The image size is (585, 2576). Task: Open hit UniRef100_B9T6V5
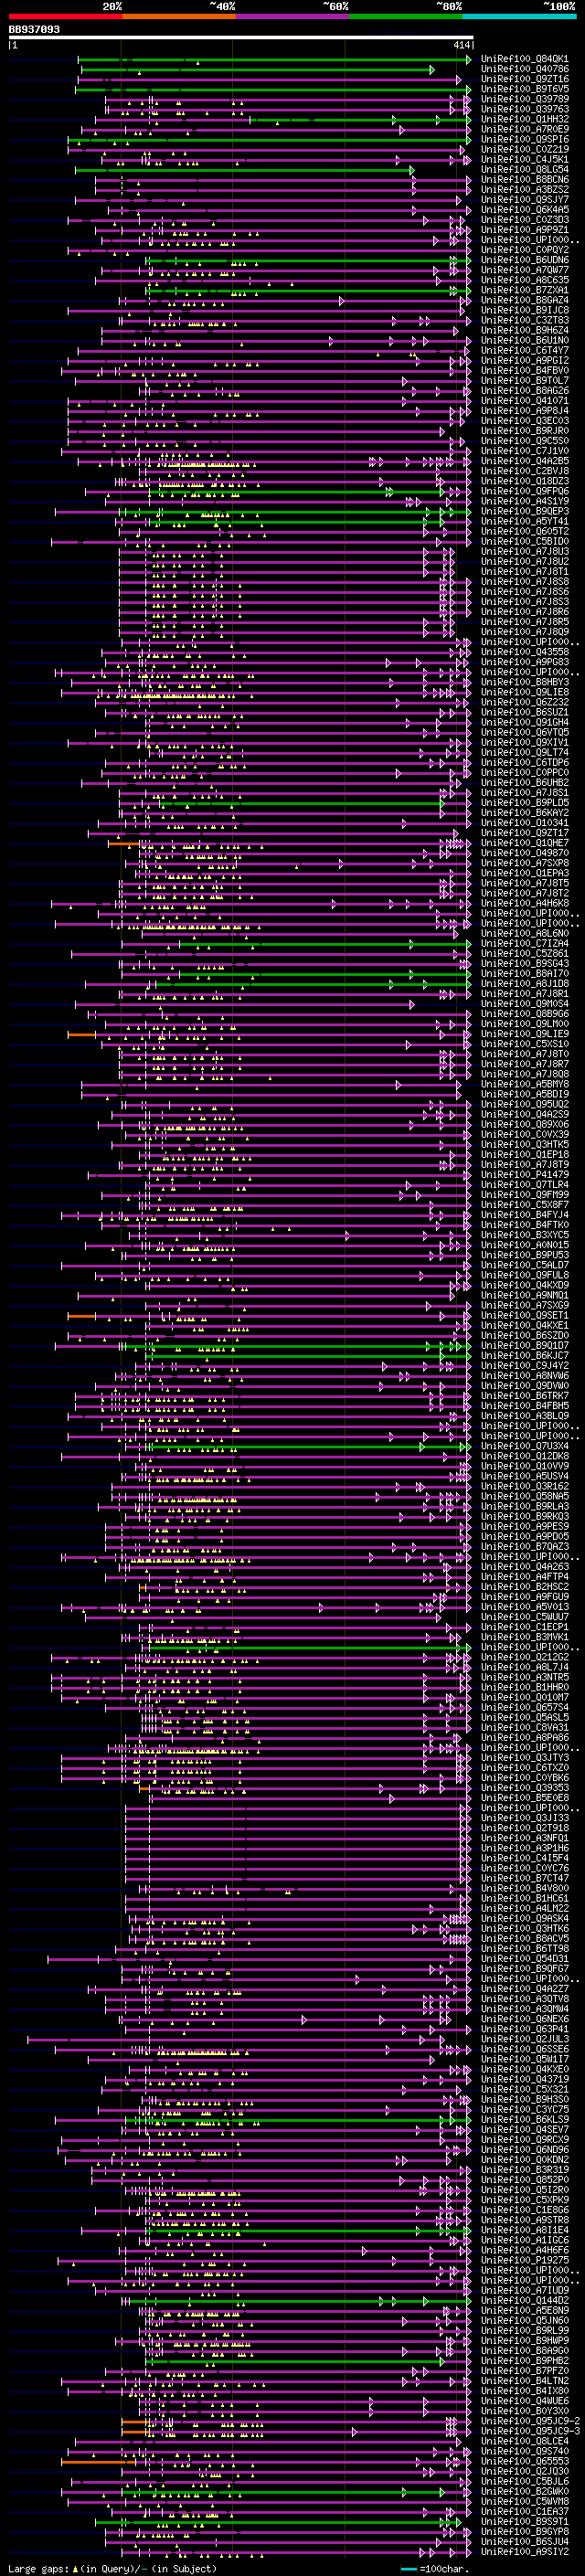click(525, 89)
